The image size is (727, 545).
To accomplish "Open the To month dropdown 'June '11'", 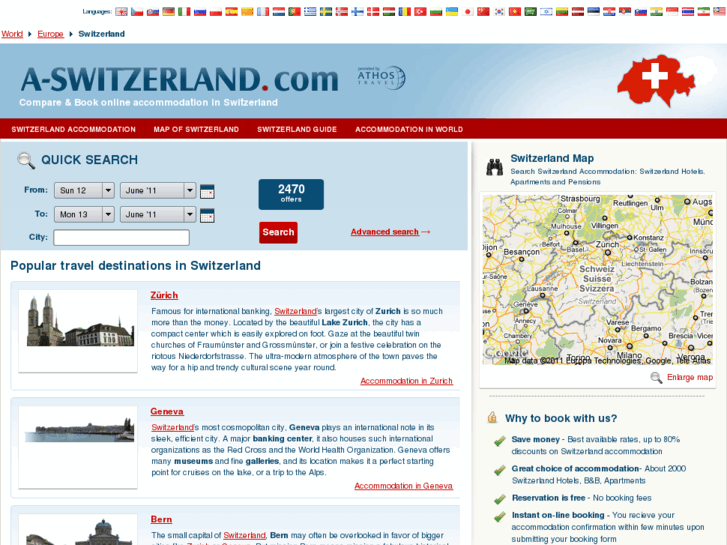I will (x=158, y=214).
